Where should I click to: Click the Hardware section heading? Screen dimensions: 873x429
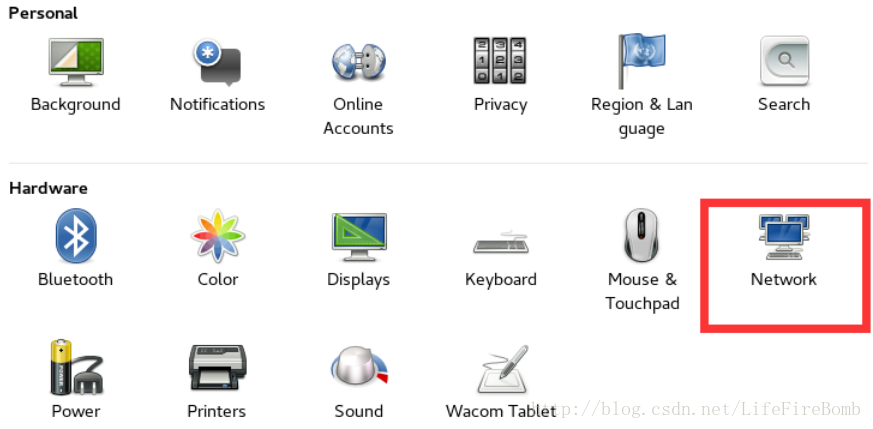point(48,188)
